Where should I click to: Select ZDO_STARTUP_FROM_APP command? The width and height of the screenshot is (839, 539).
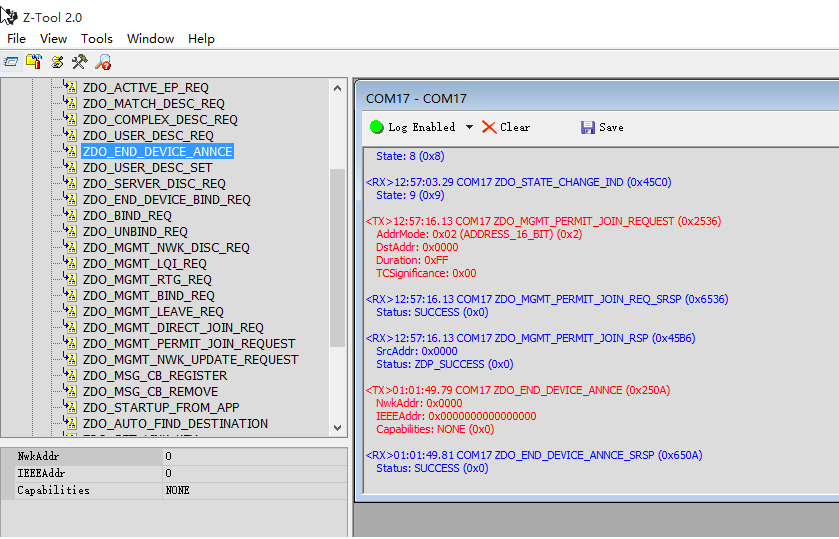click(161, 408)
